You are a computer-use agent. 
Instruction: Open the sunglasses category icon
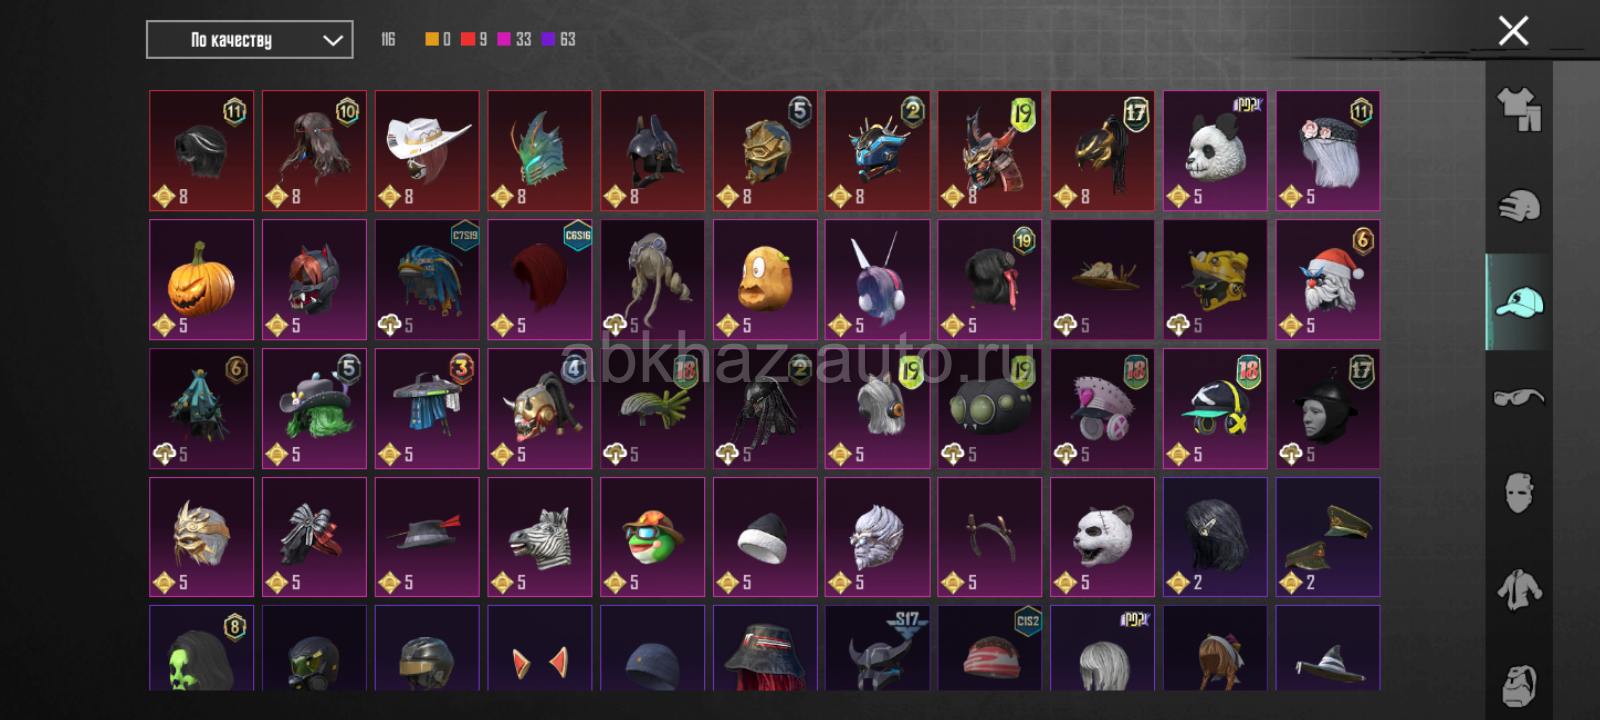pyautogui.click(x=1519, y=397)
